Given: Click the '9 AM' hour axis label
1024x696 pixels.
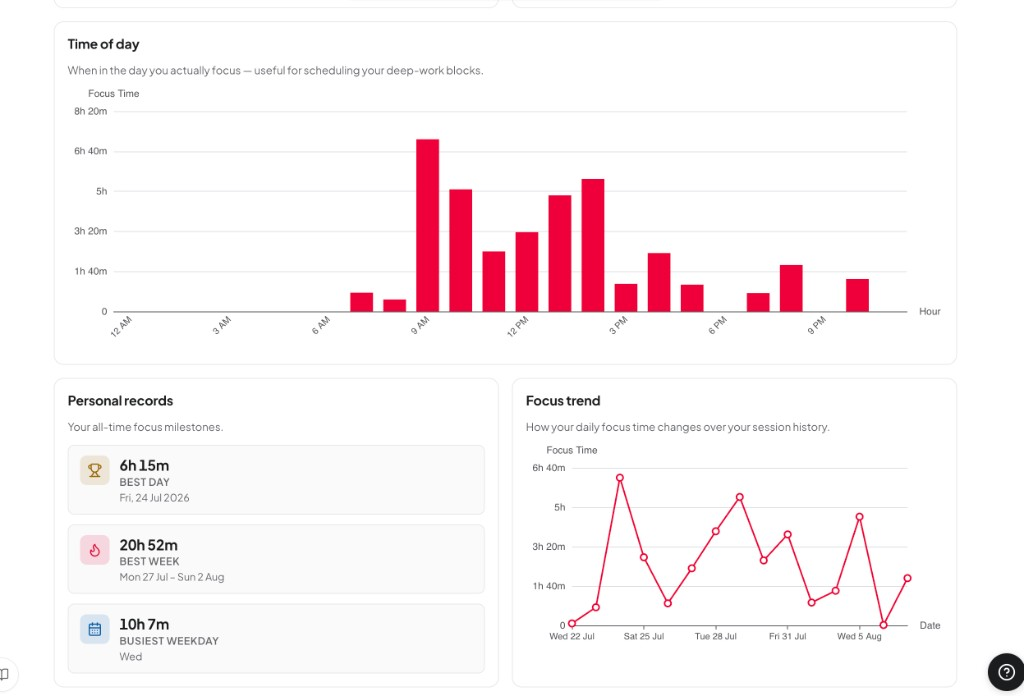Looking at the screenshot, I should pyautogui.click(x=420, y=325).
